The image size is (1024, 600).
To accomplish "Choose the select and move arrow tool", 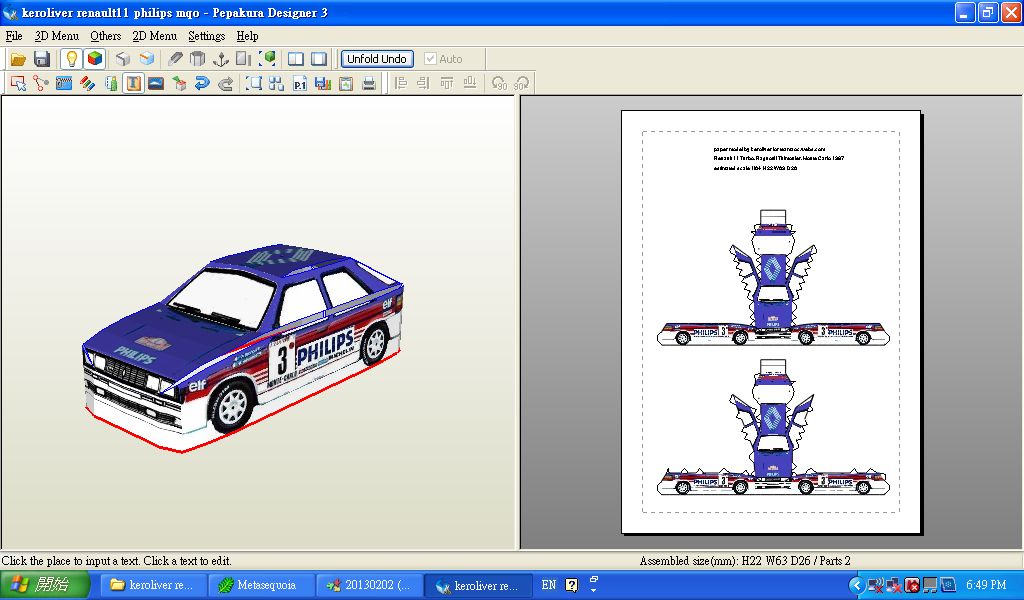I will coord(18,84).
